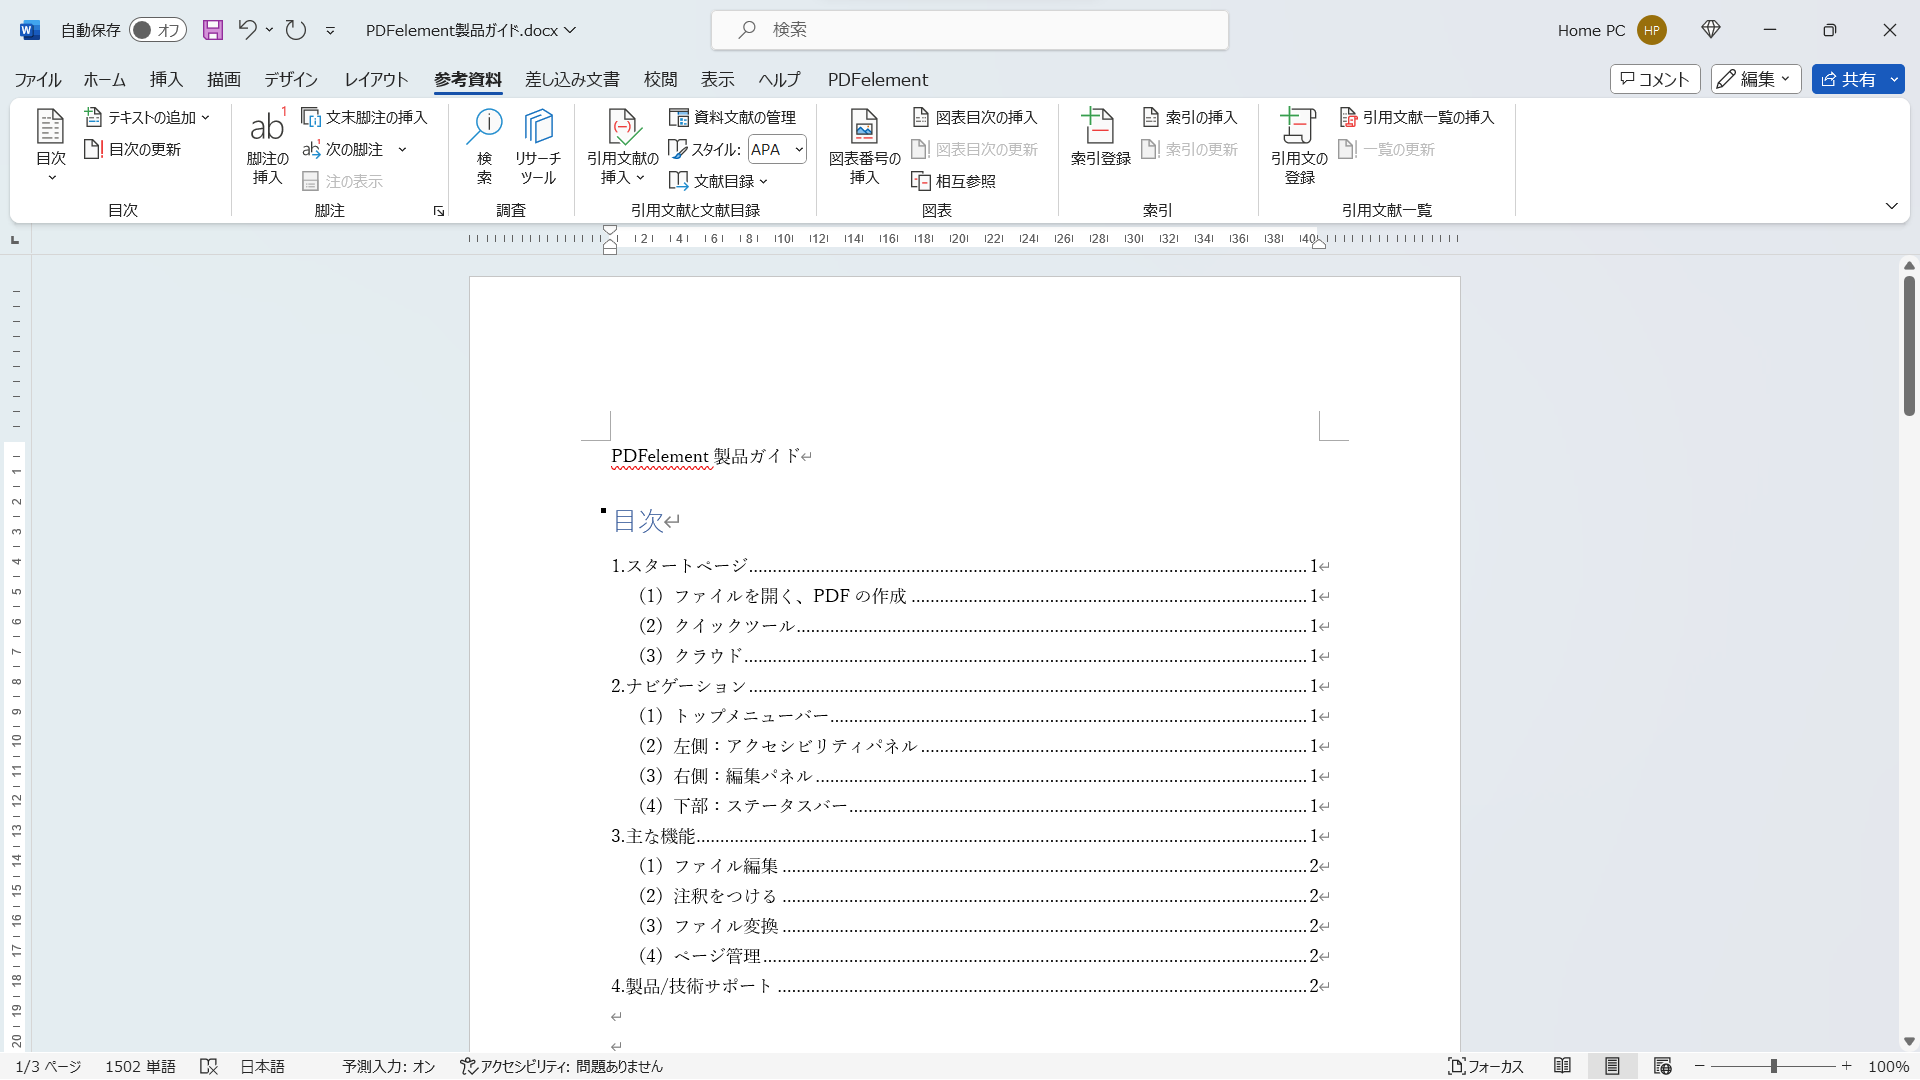Screen dimensions: 1920x1080
Task: Click 索引登録 mark entry button
Action: pyautogui.click(x=1100, y=138)
